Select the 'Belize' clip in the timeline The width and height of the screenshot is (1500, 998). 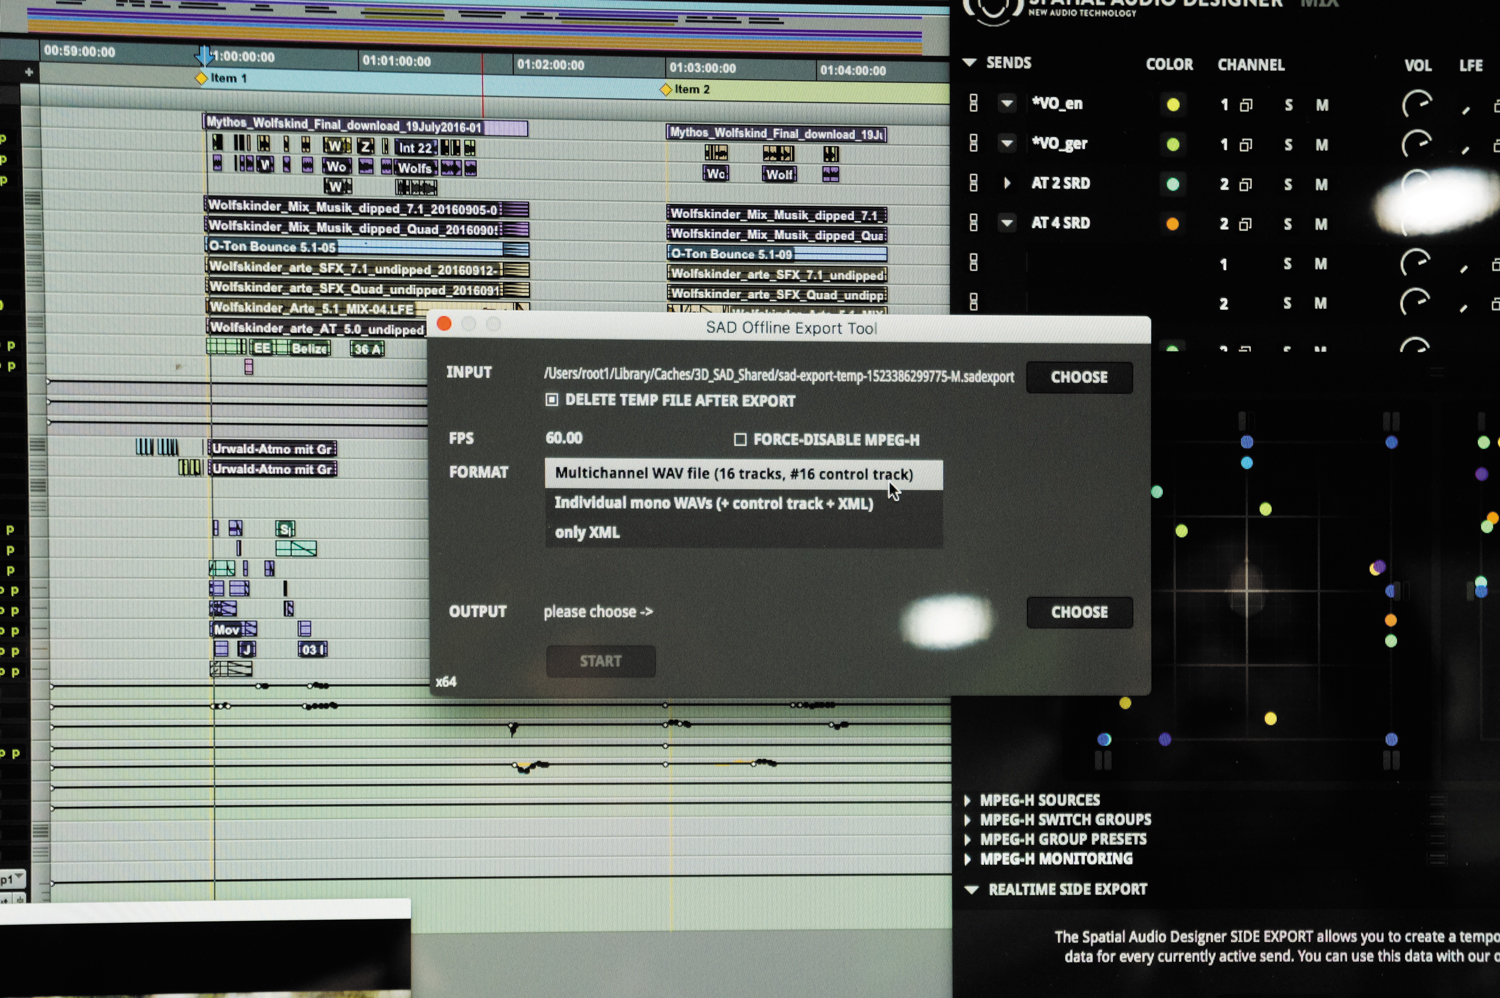tap(309, 348)
